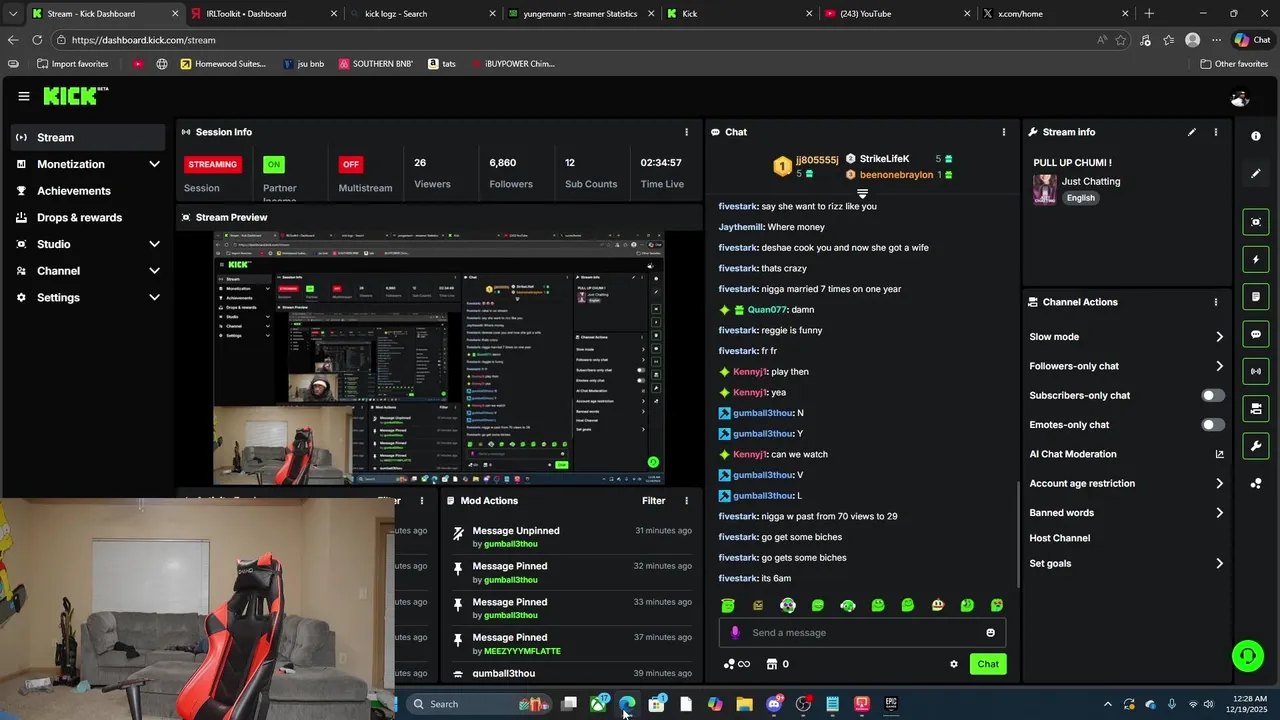Switch to yungemann streamer Statistics tab

(x=580, y=14)
